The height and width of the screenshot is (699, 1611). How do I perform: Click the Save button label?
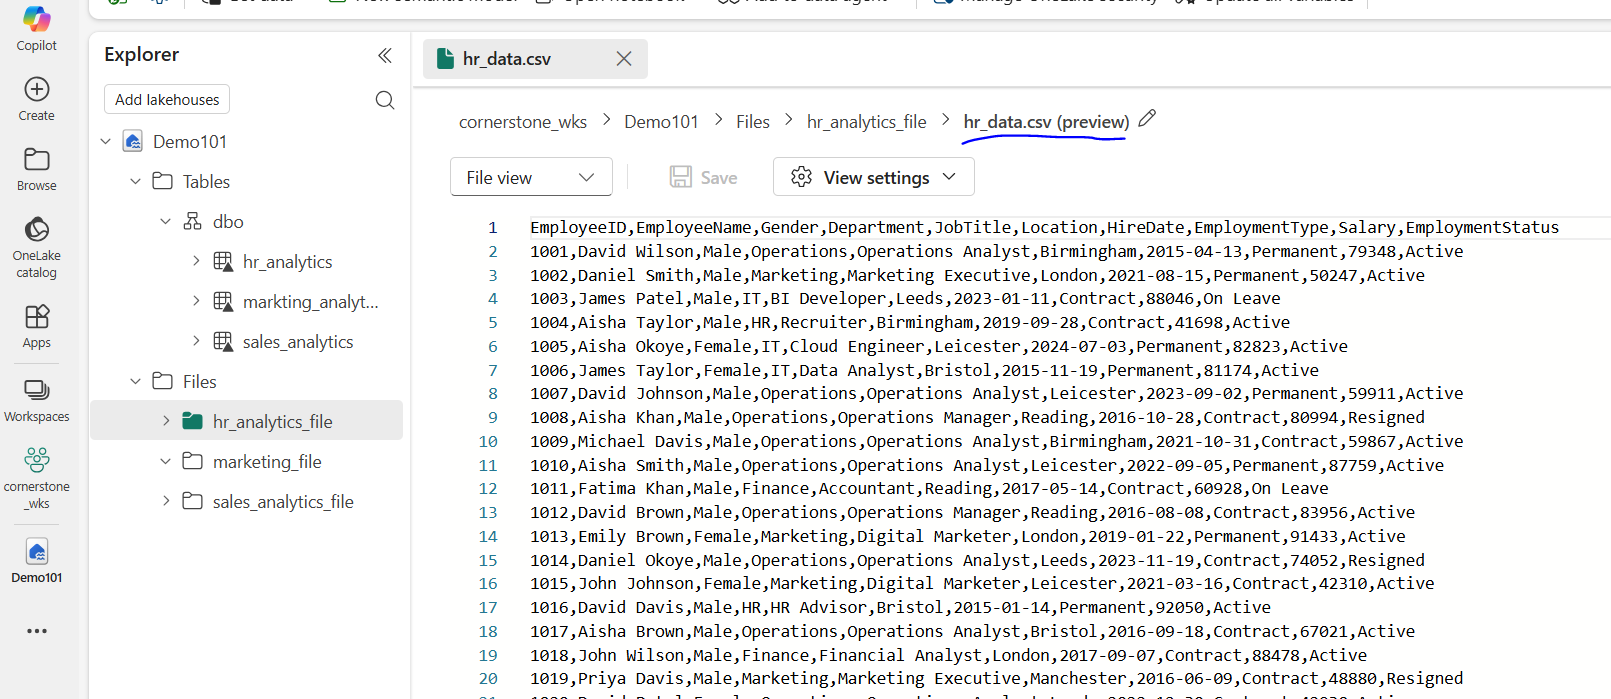719,178
